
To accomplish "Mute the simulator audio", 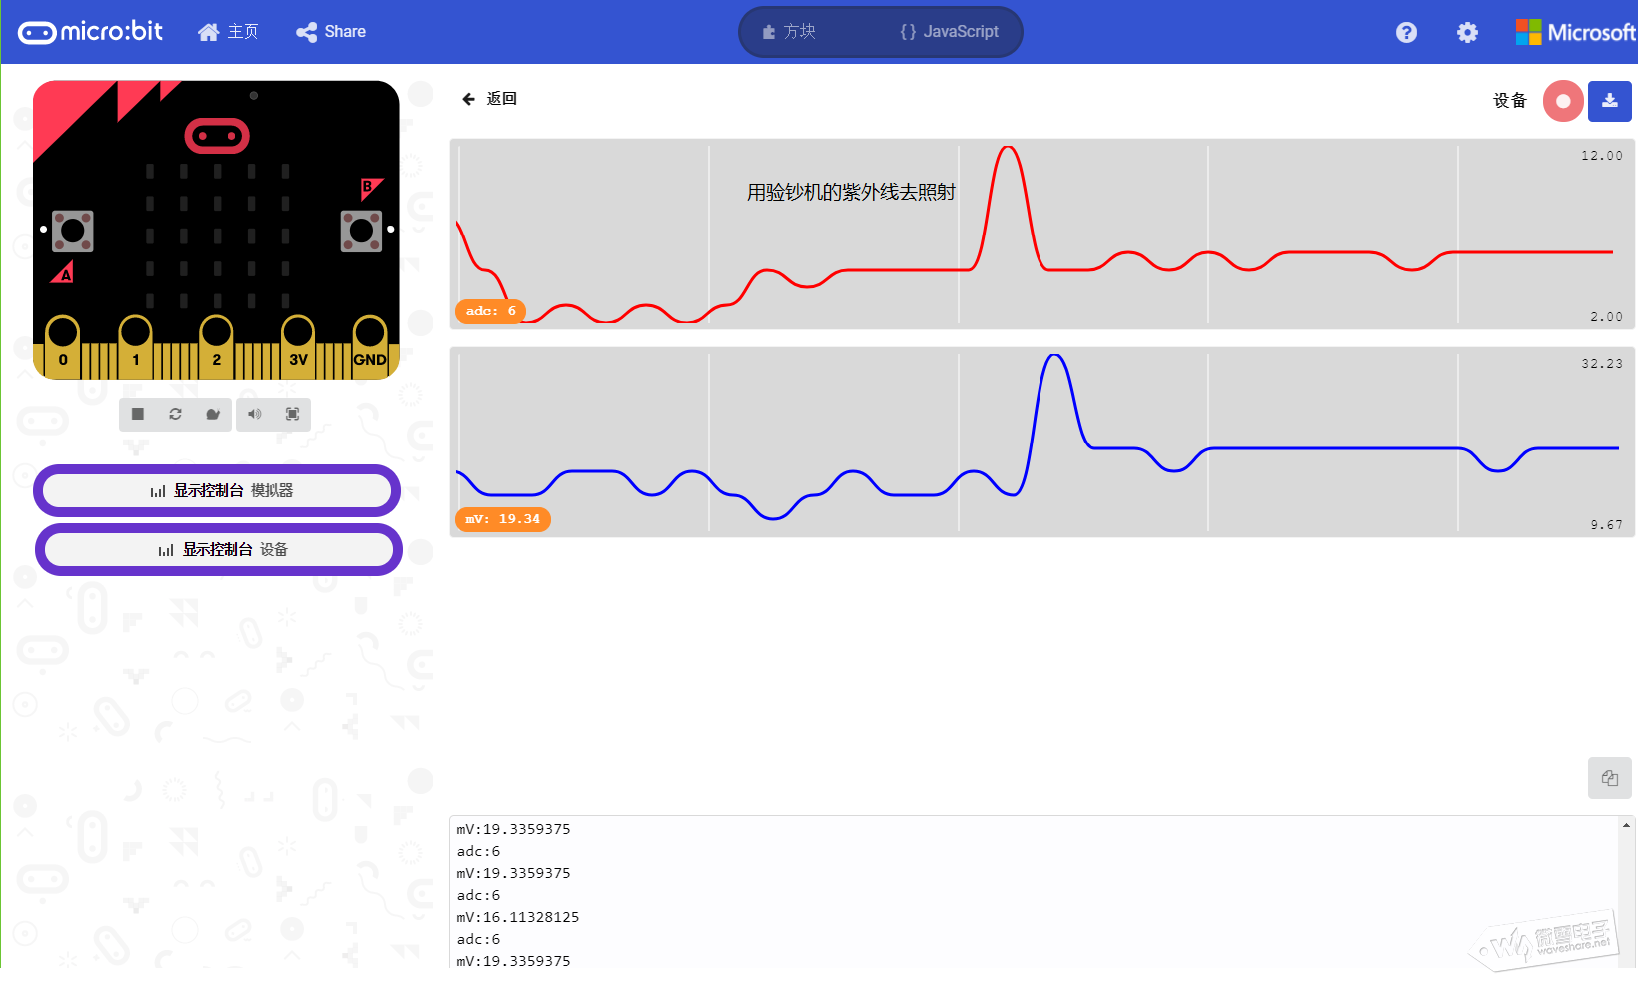I will tap(255, 414).
